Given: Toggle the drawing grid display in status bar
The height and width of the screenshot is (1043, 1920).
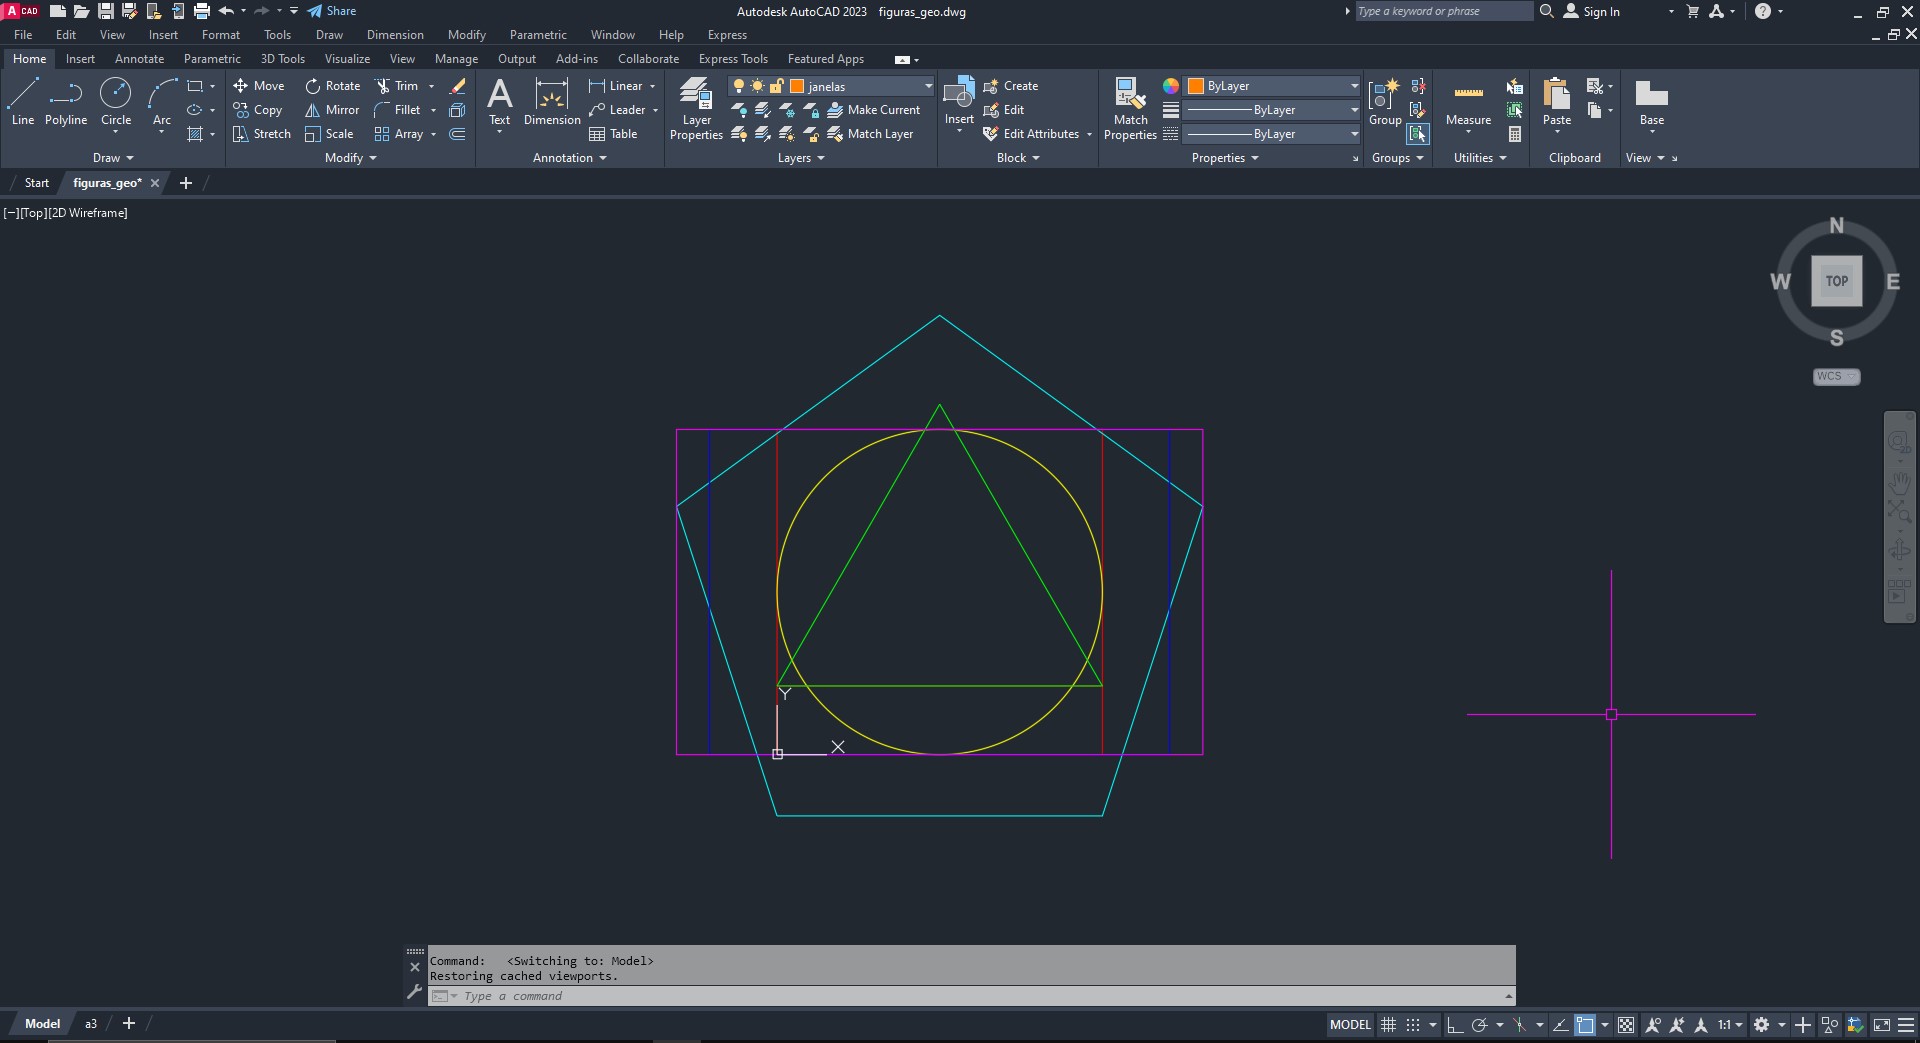Looking at the screenshot, I should (x=1388, y=1025).
